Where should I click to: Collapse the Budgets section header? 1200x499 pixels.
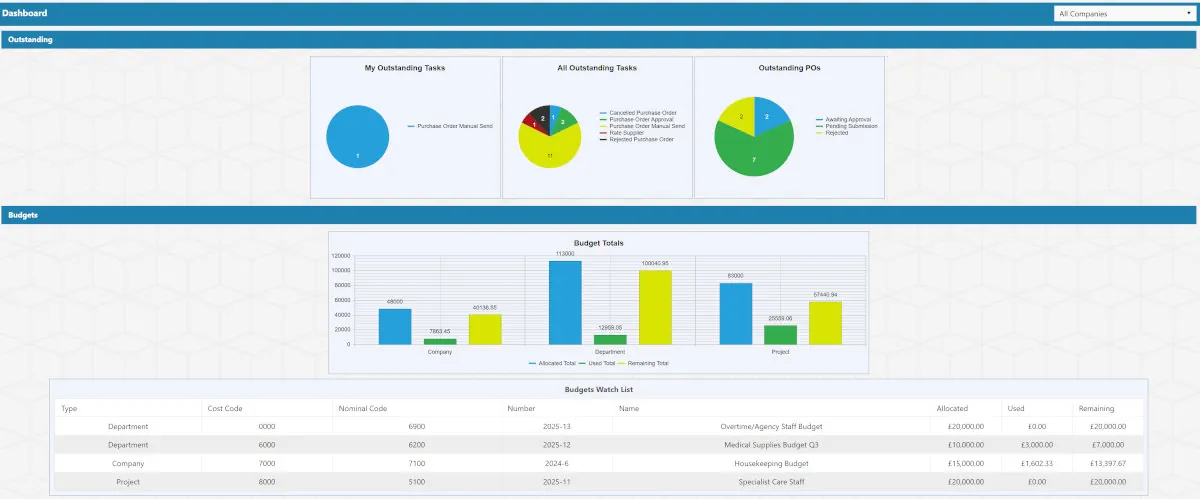598,215
